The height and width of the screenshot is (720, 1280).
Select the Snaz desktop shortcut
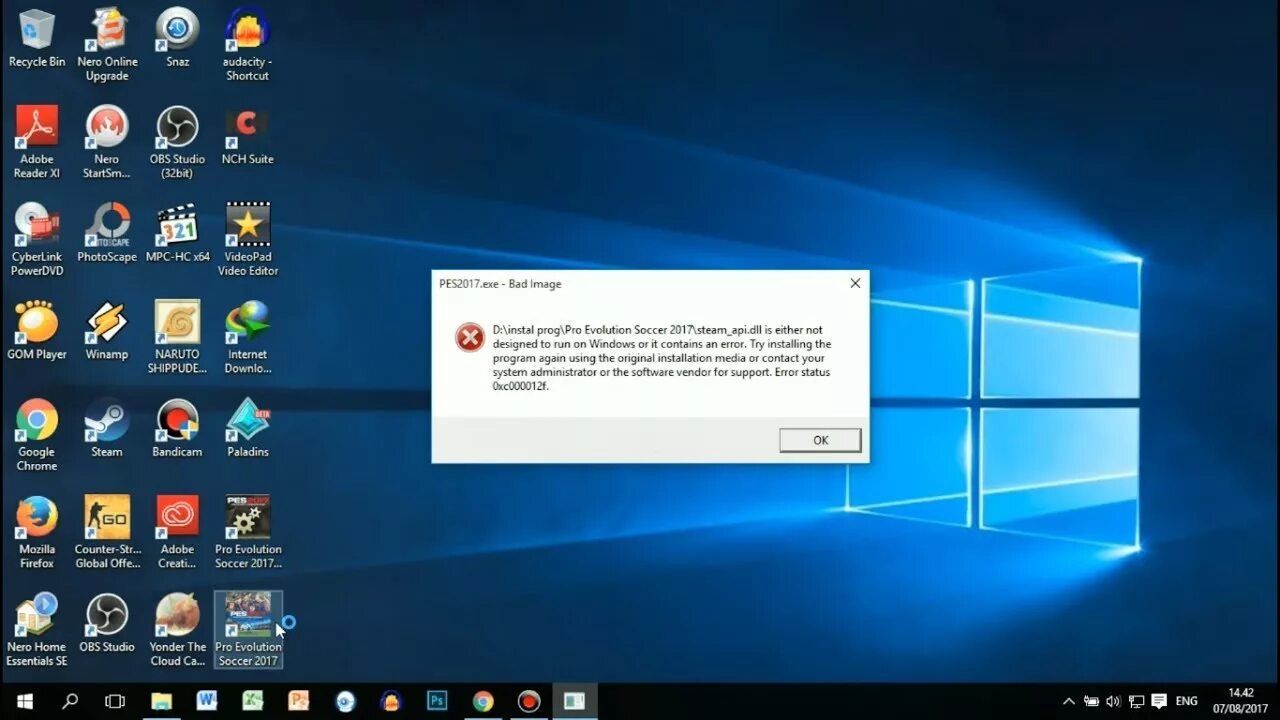[x=178, y=39]
